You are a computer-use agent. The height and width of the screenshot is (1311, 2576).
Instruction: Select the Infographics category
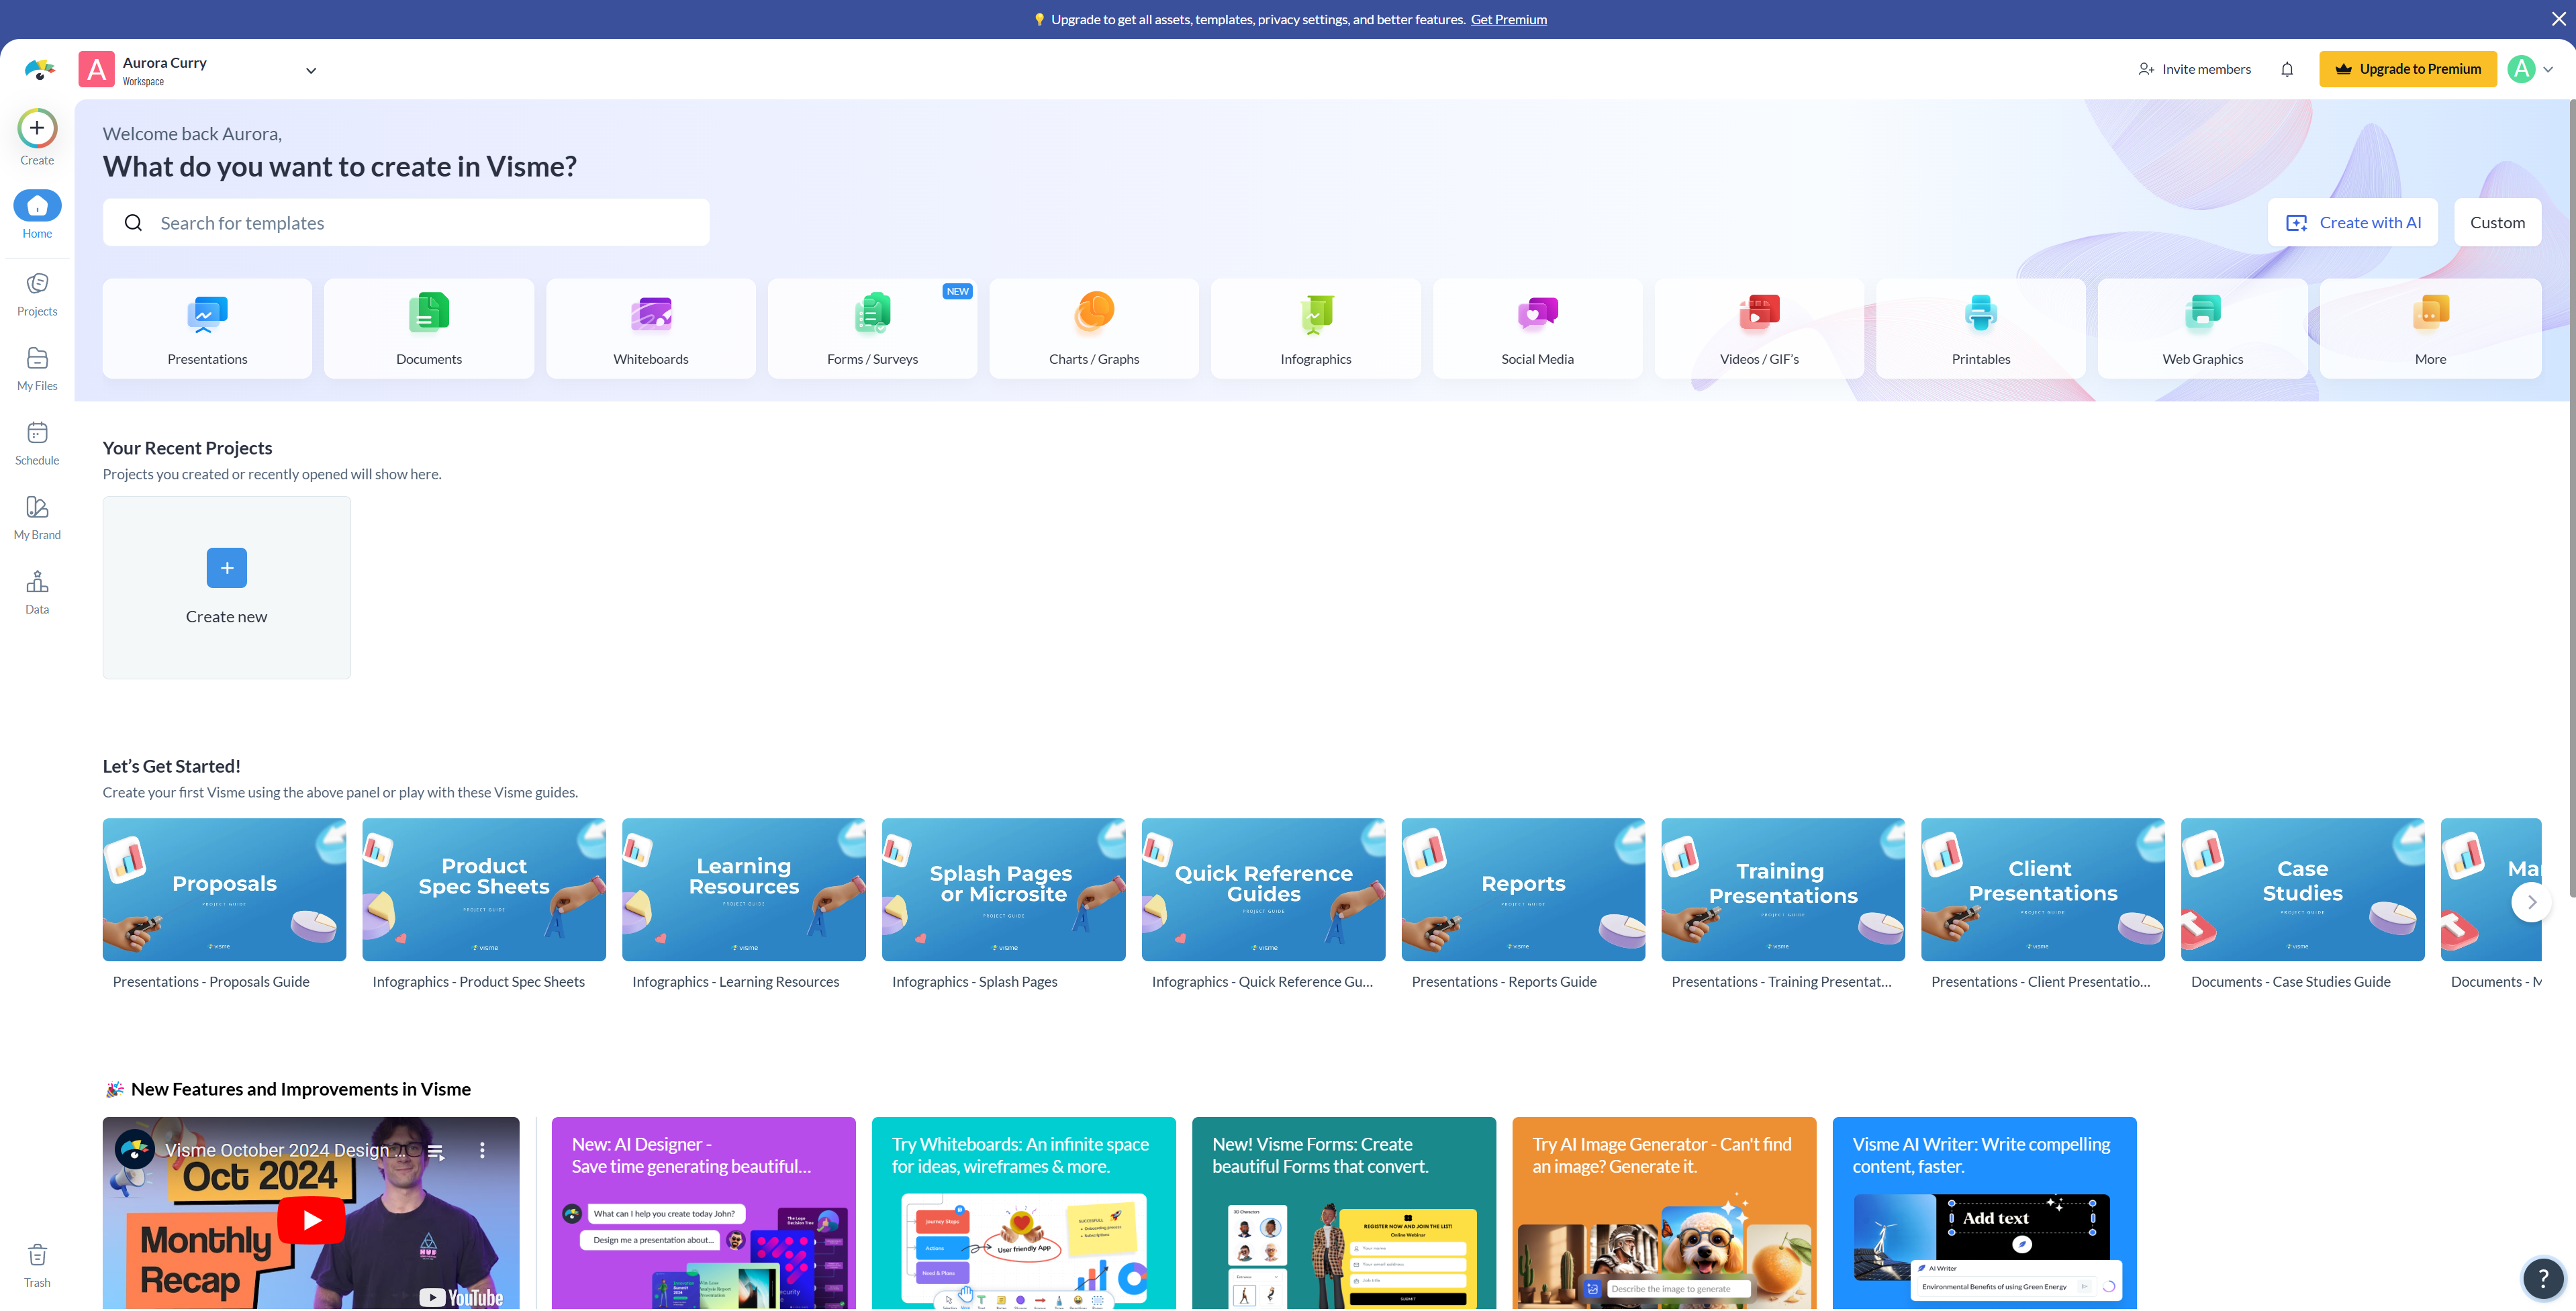(x=1316, y=328)
